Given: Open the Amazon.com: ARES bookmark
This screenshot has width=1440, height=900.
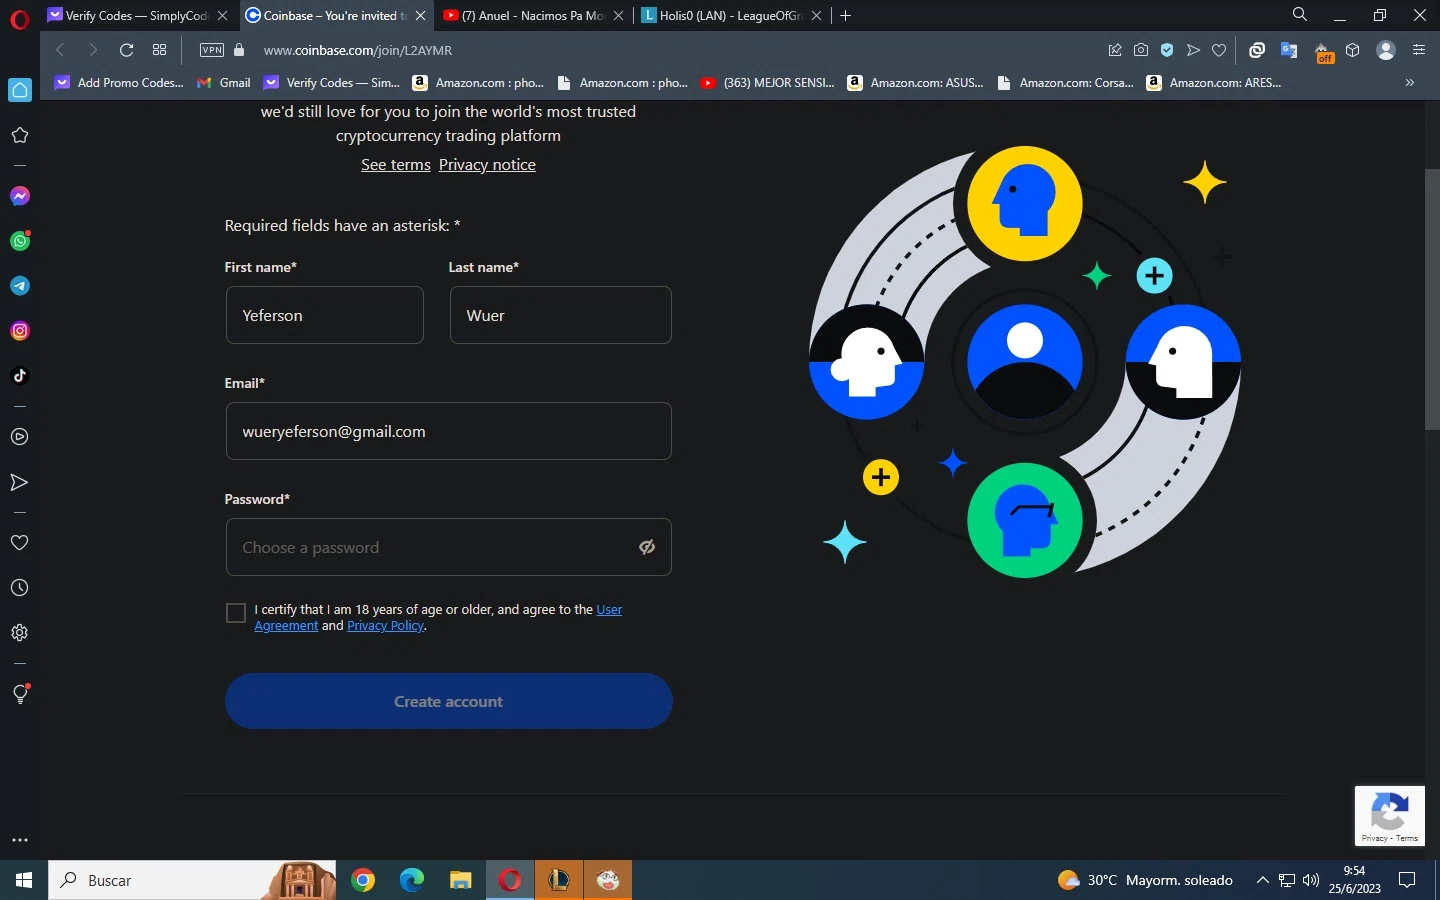Looking at the screenshot, I should [1214, 83].
